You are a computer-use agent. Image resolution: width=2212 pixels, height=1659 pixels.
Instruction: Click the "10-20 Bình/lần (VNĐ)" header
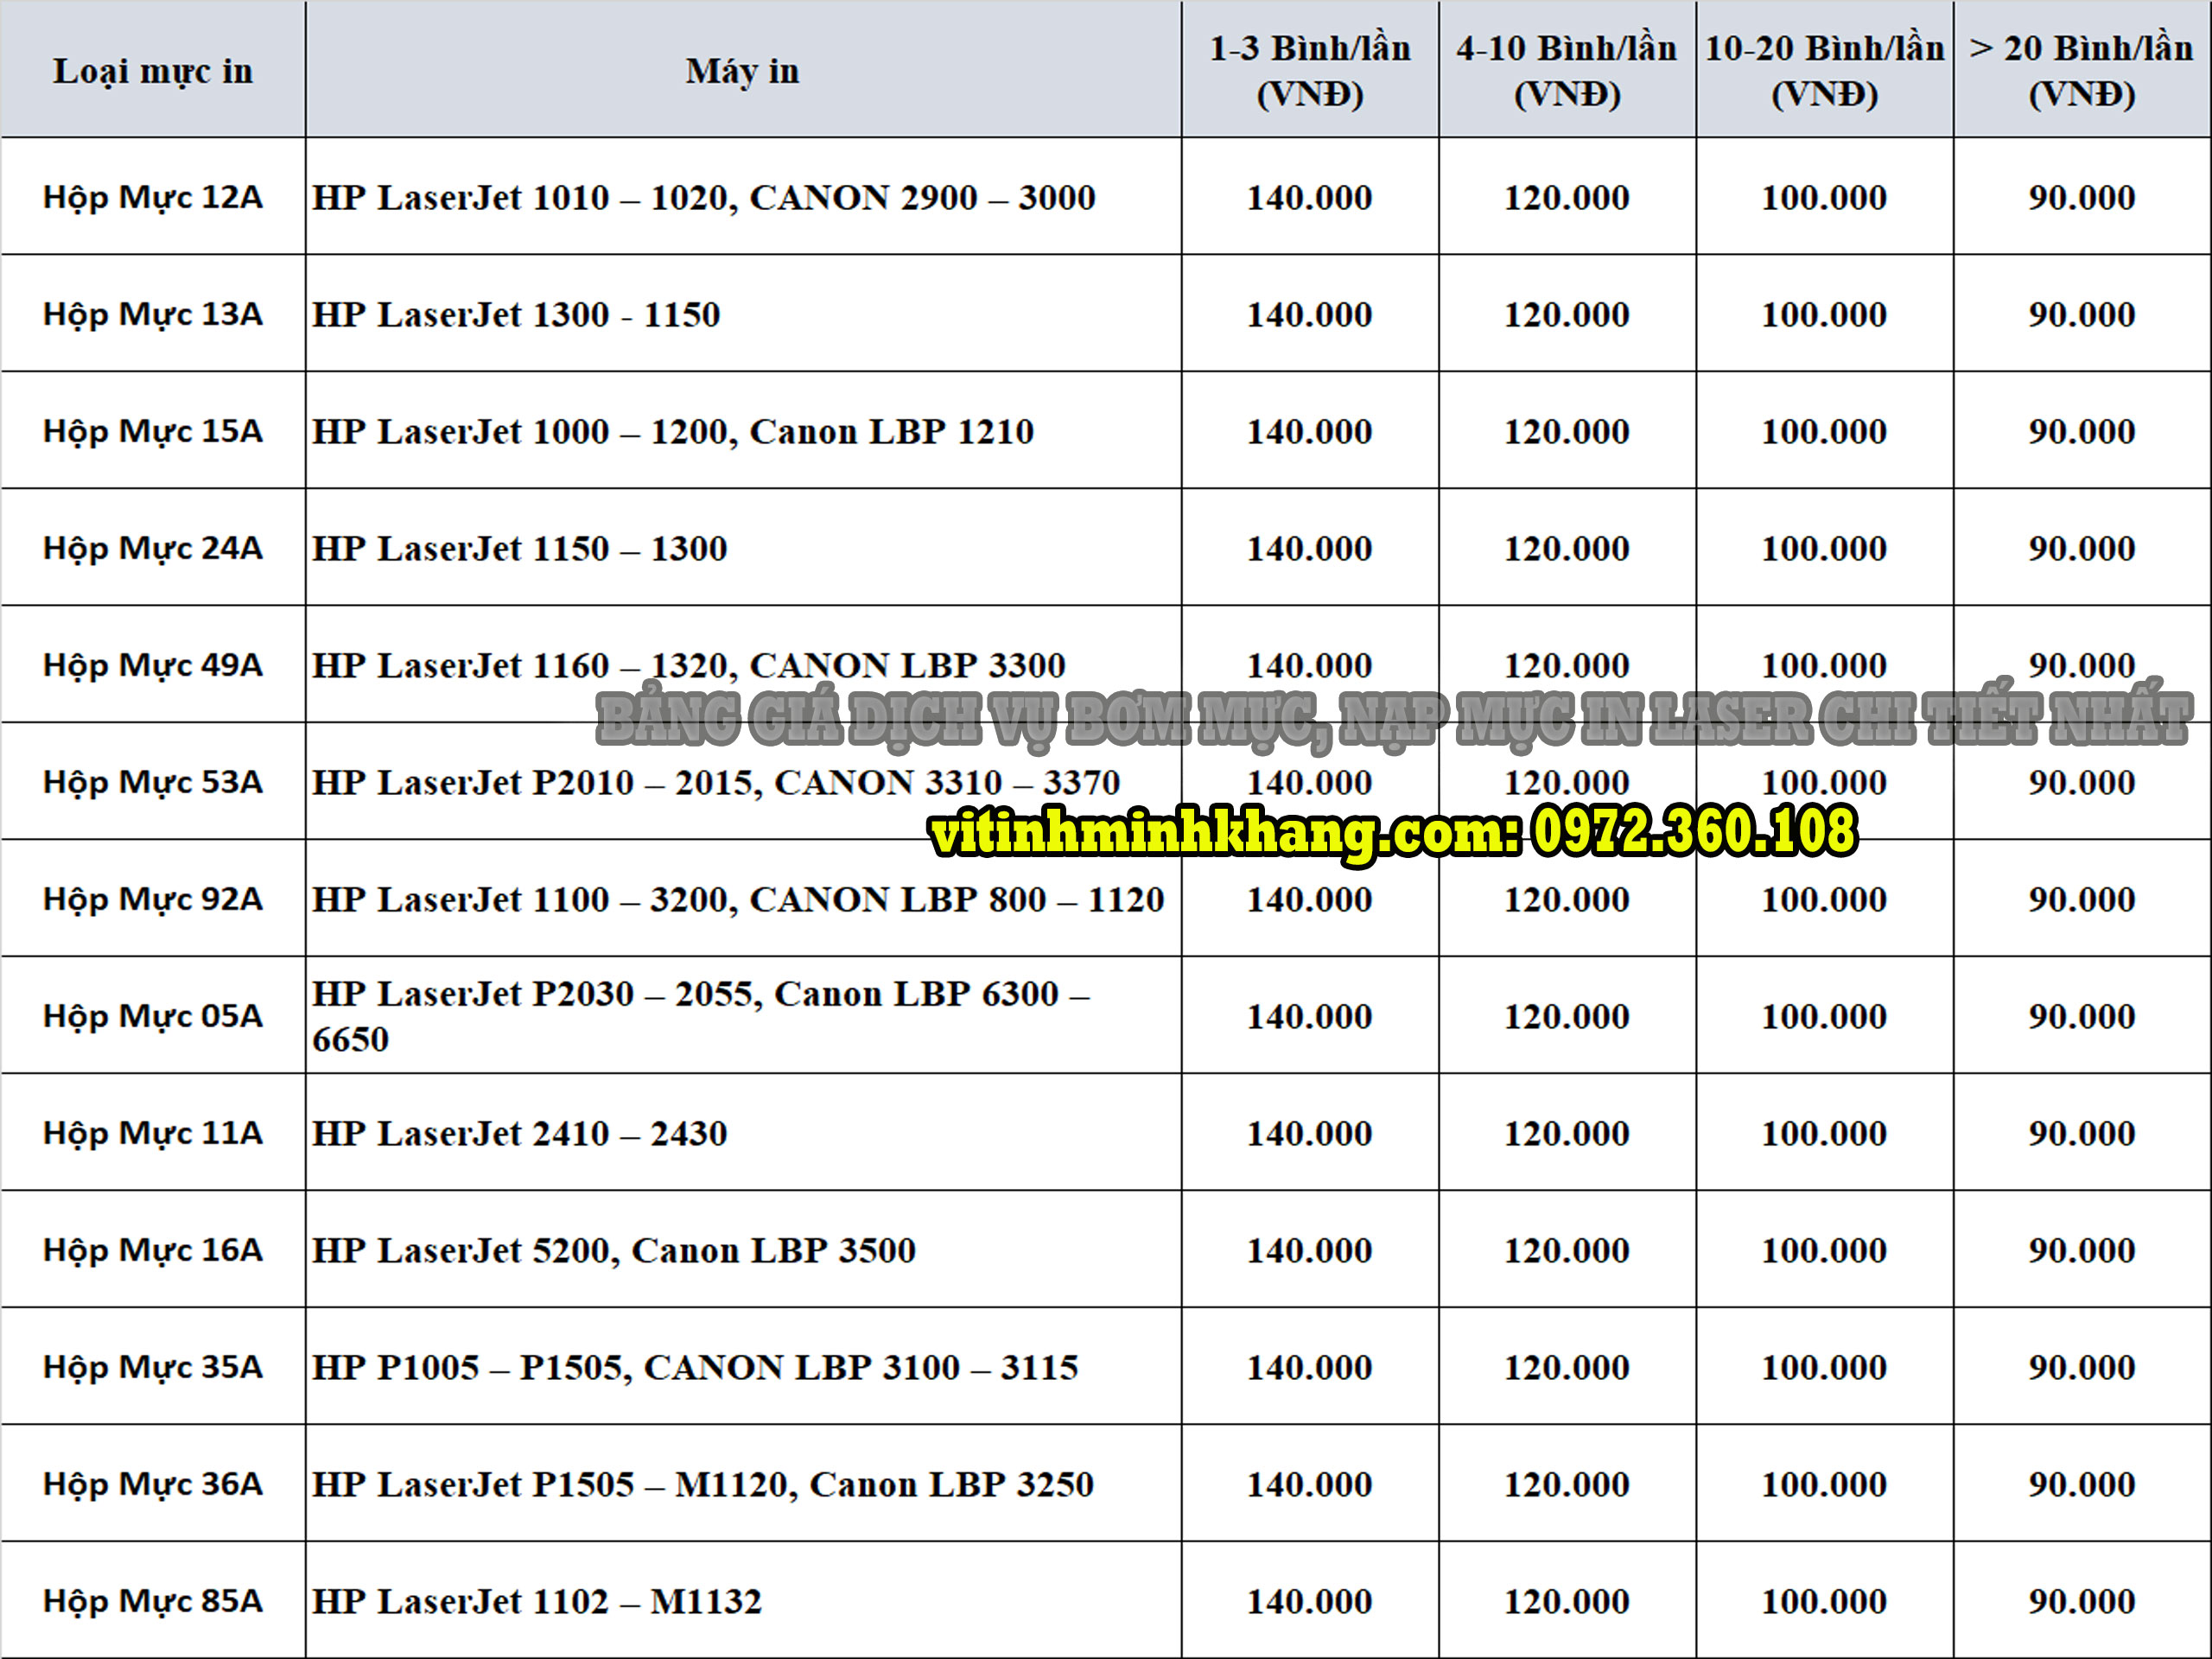click(x=1824, y=71)
